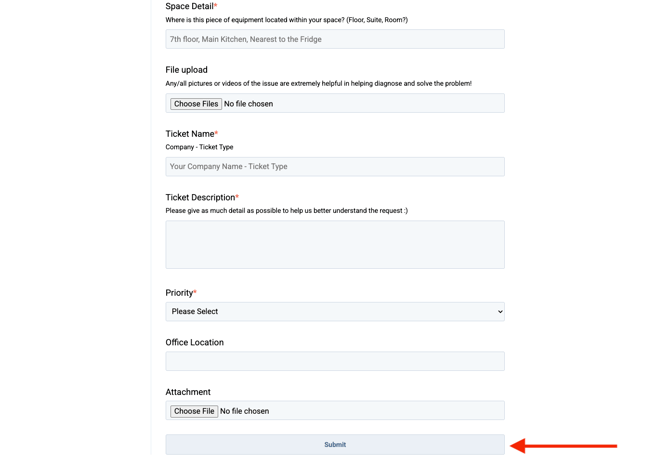Click inside the Ticket Description text area
Image resolution: width=670 pixels, height=459 pixels.
click(x=335, y=244)
